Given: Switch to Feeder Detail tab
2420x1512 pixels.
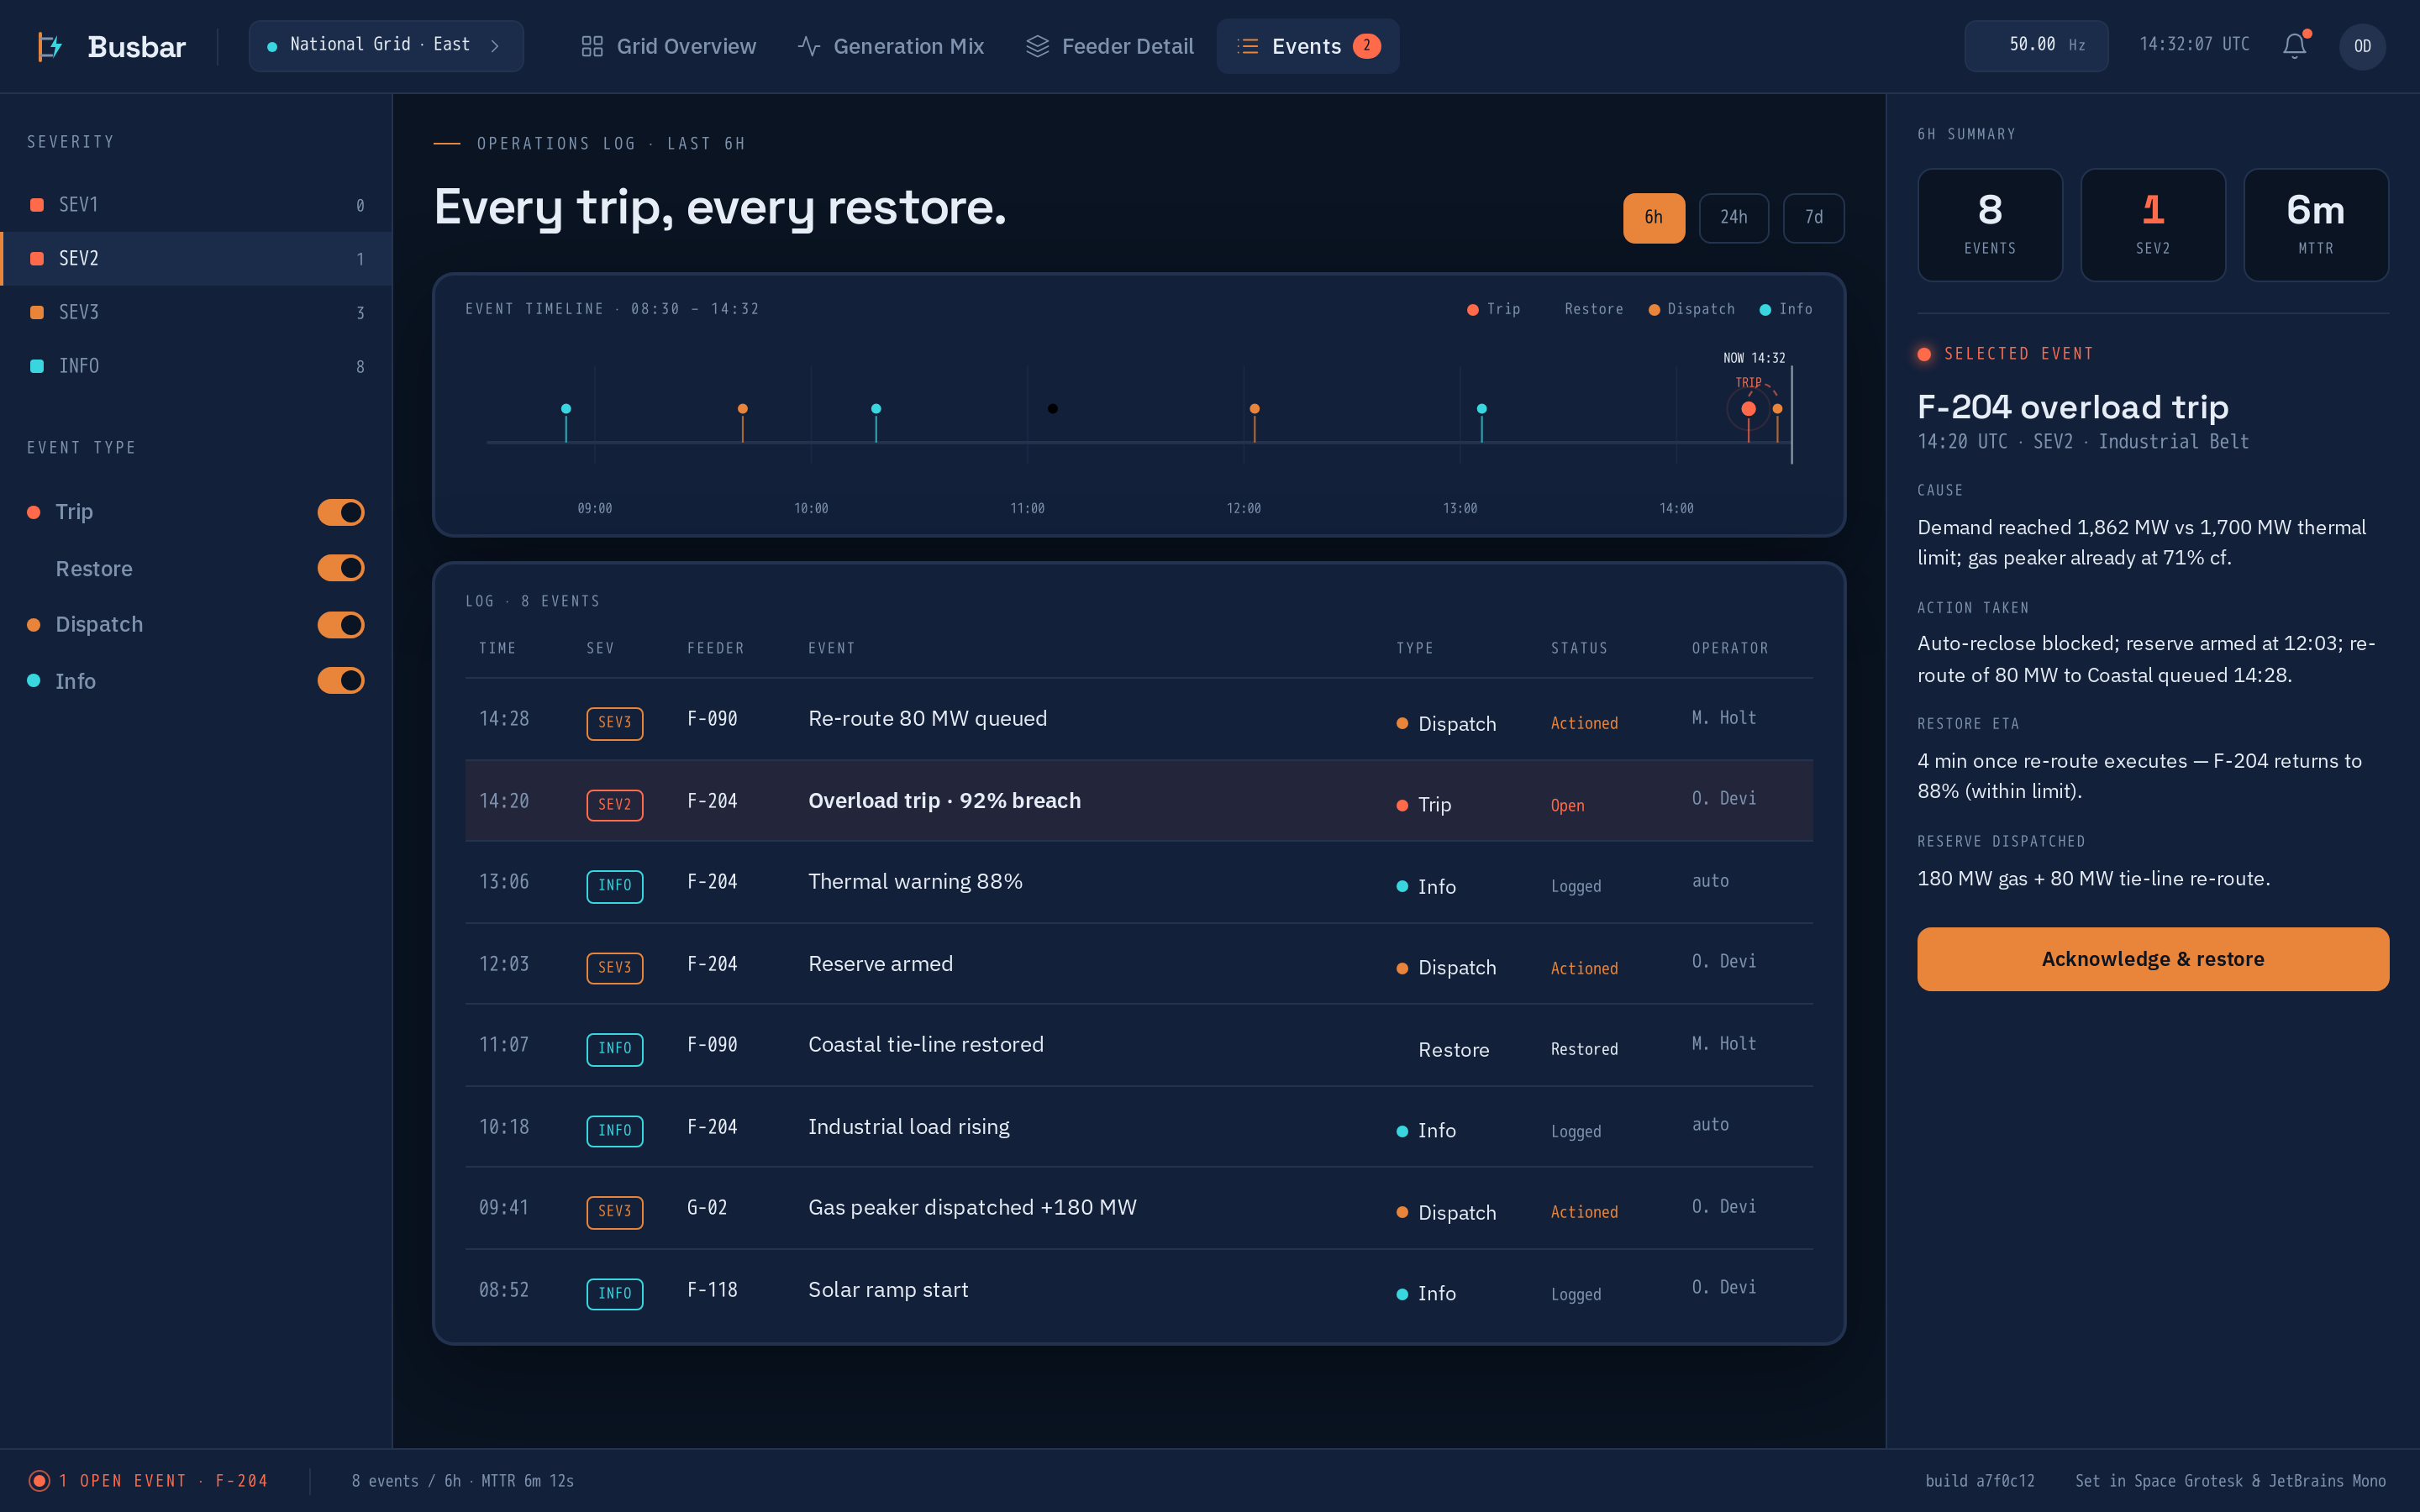Looking at the screenshot, I should tap(1110, 46).
